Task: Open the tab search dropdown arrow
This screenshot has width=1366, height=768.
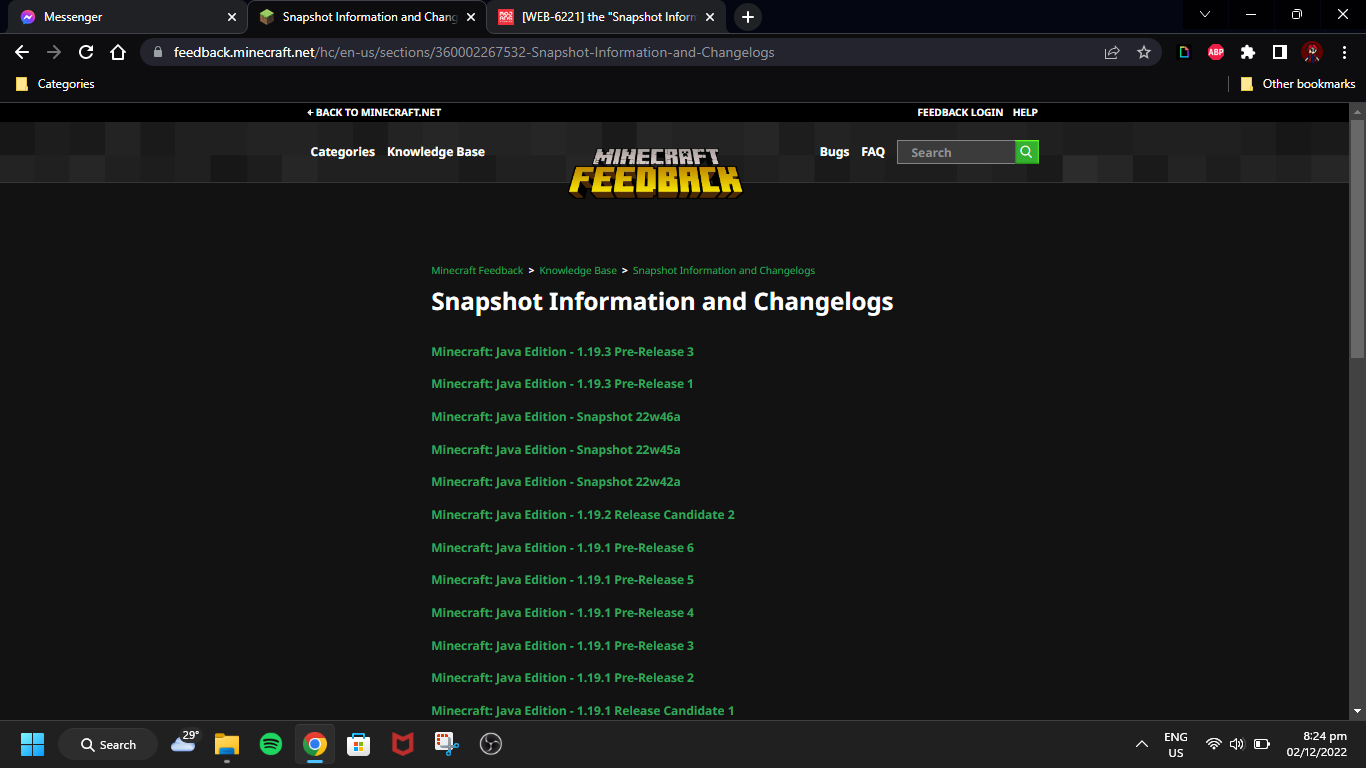Action: click(x=1205, y=14)
